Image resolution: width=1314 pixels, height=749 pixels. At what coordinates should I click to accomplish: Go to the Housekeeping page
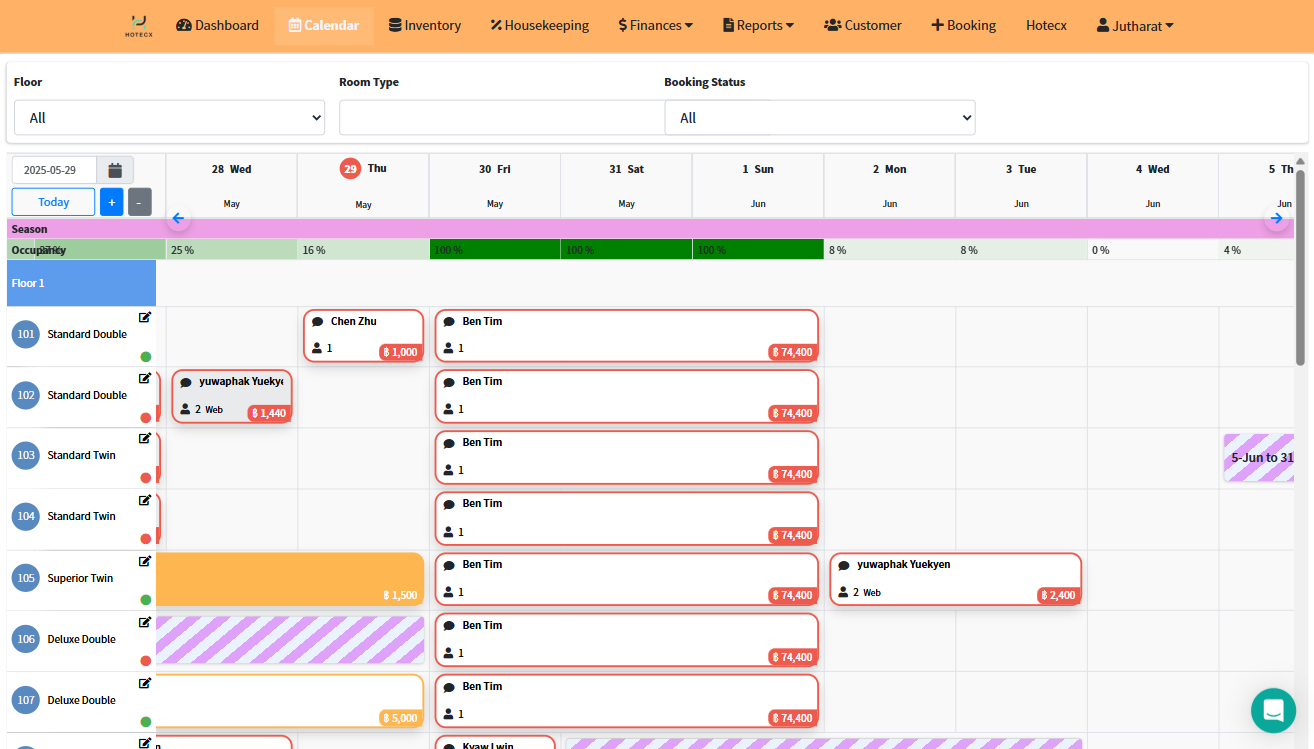coord(539,25)
